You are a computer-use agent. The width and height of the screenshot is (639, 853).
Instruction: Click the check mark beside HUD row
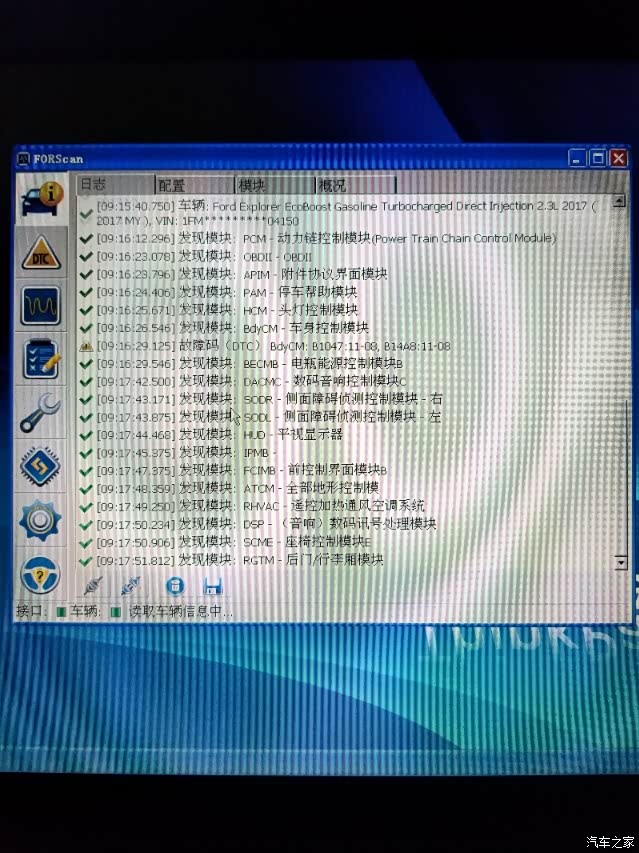tap(86, 435)
